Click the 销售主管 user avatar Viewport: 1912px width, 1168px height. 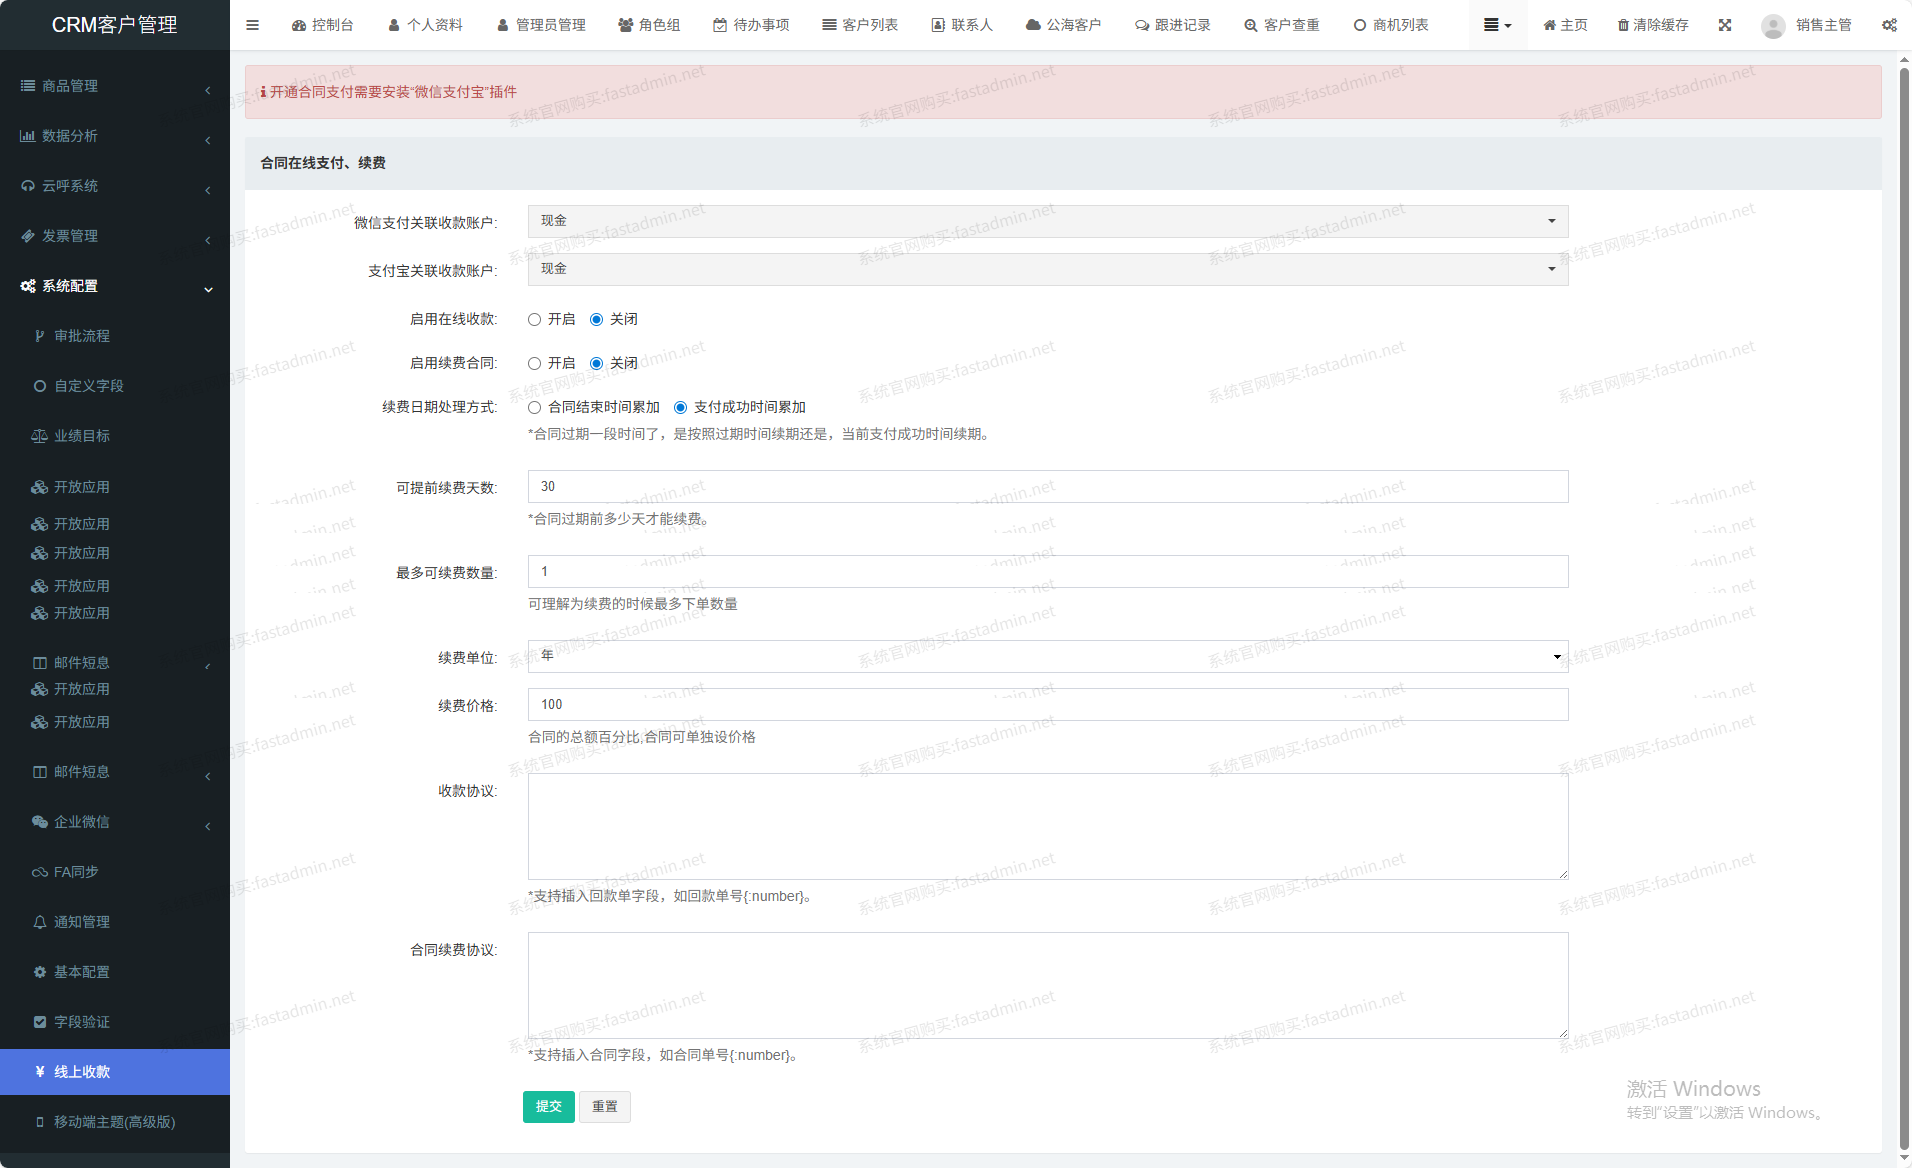pyautogui.click(x=1773, y=26)
